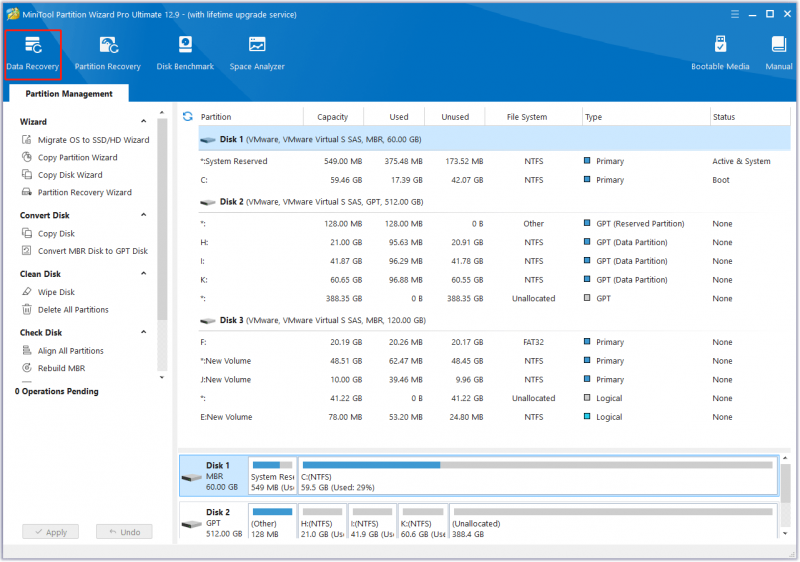The image size is (800, 562).
Task: Select Disk 2 drive icon in disk map
Action: click(192, 524)
